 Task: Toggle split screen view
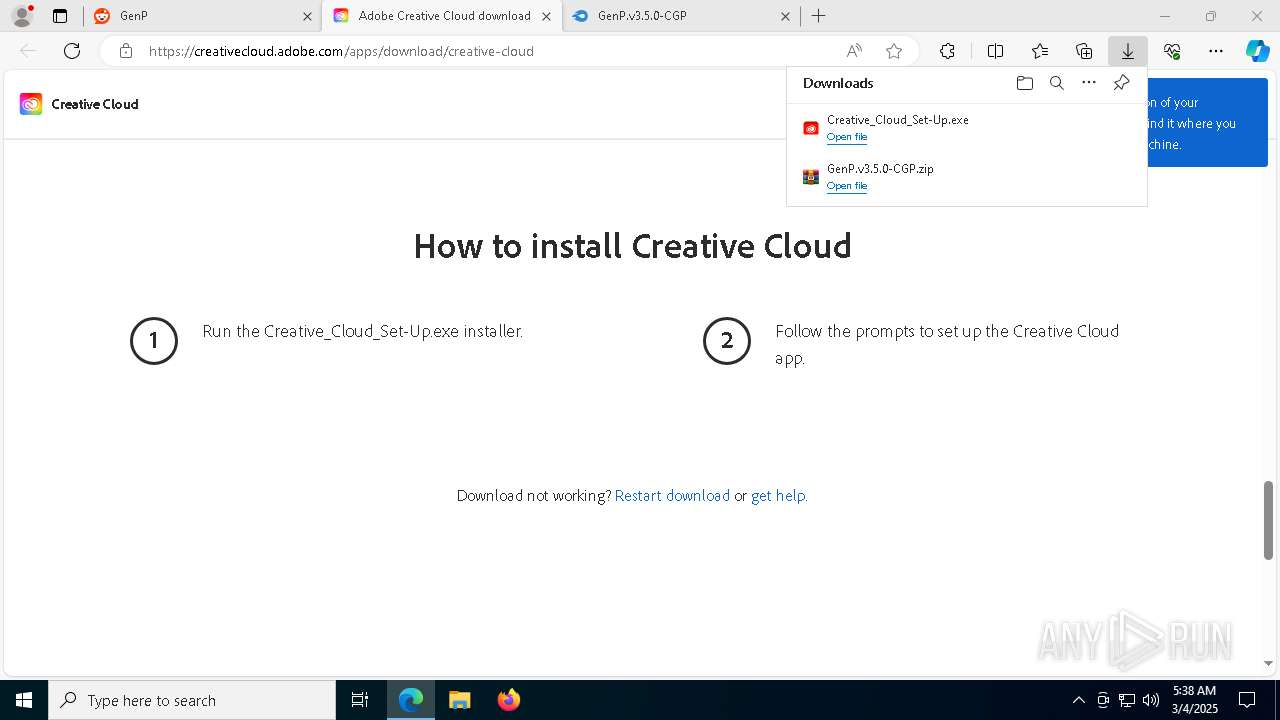(x=995, y=51)
